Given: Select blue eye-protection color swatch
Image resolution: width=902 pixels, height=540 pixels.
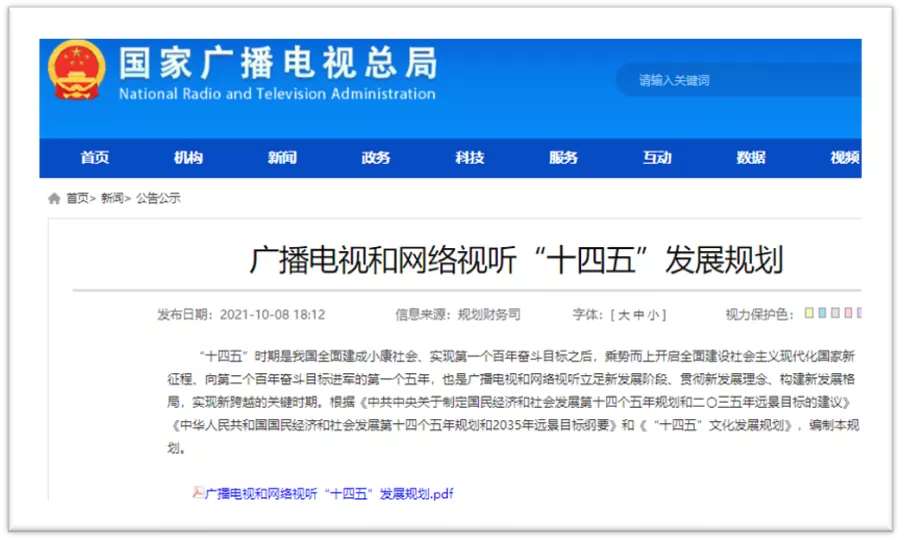Looking at the screenshot, I should point(822,313).
